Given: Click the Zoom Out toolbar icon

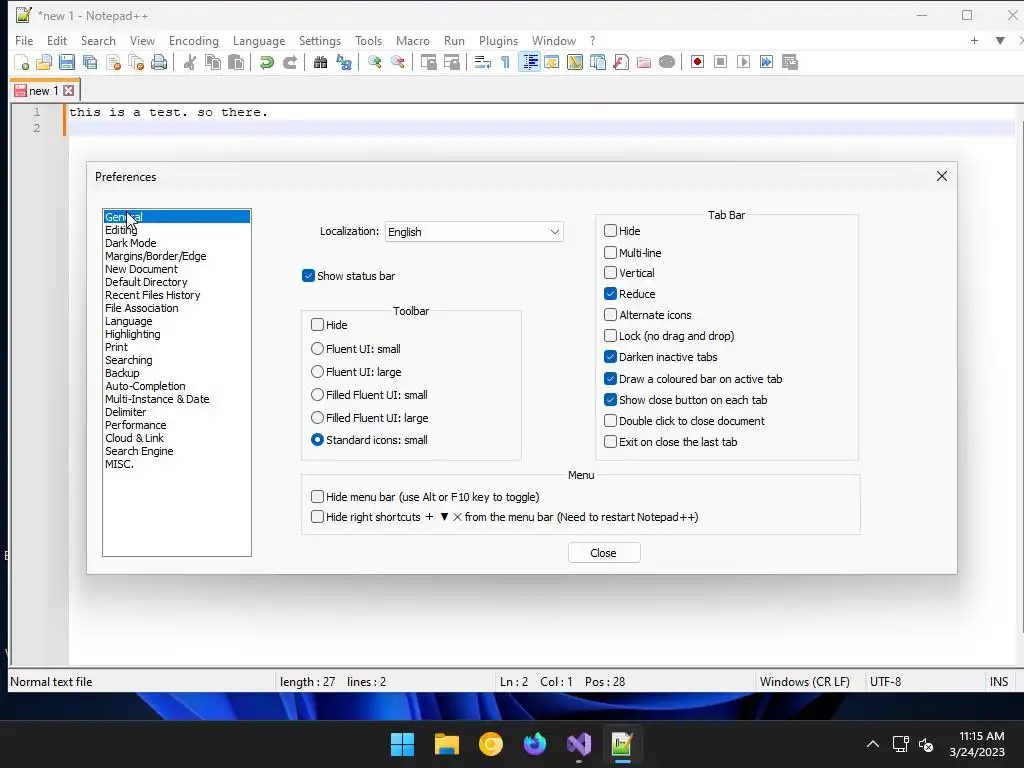Looking at the screenshot, I should (398, 62).
